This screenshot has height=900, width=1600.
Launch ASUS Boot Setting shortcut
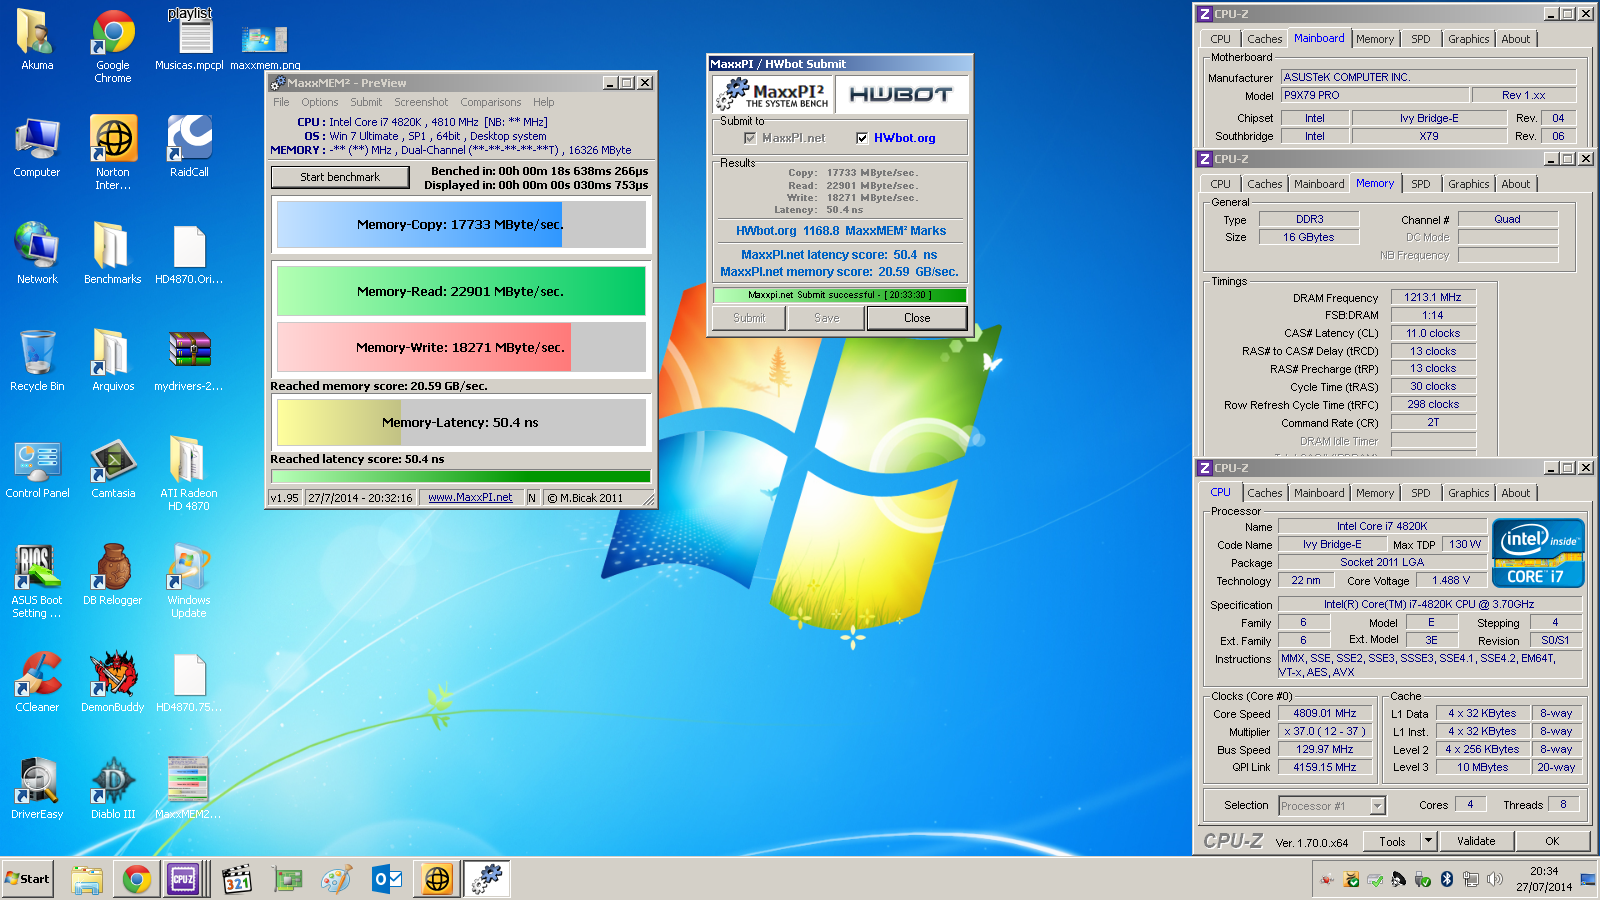(37, 581)
